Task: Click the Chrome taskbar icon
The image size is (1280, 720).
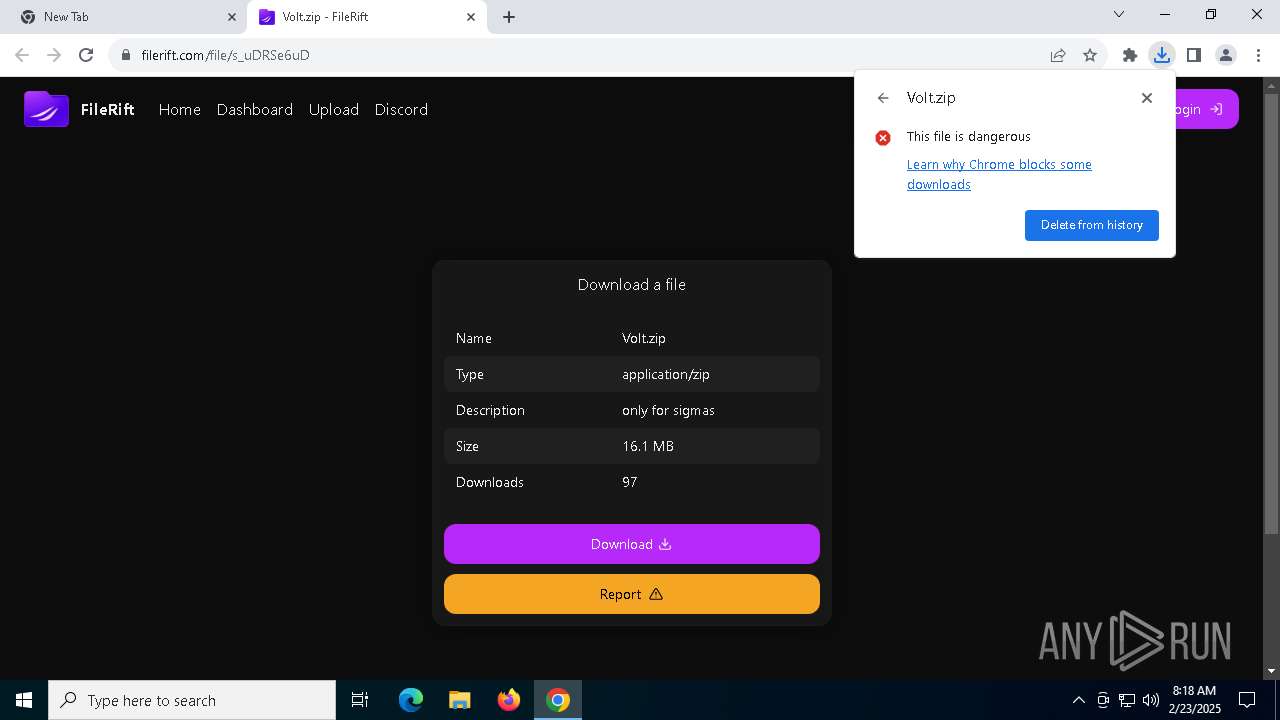Action: click(558, 700)
